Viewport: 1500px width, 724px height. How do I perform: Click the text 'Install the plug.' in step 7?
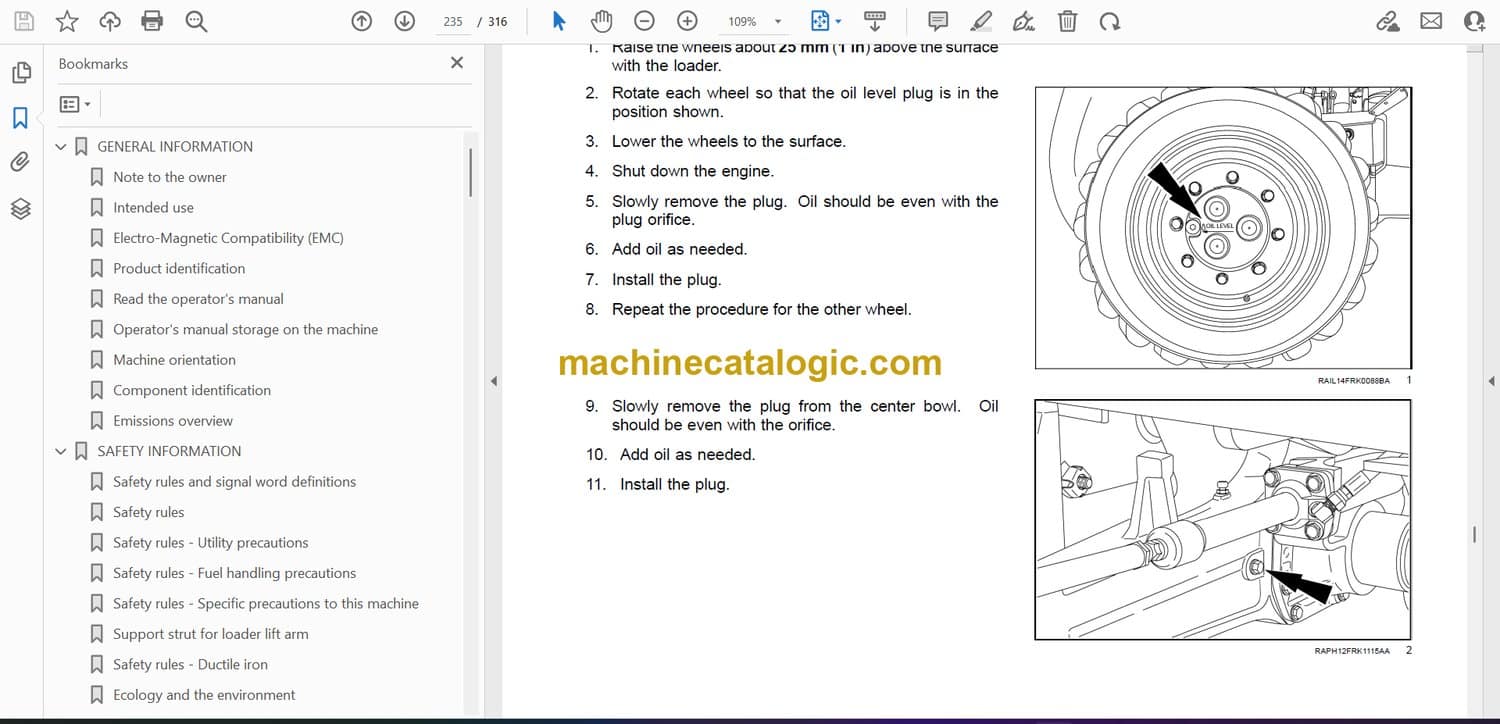tap(666, 280)
